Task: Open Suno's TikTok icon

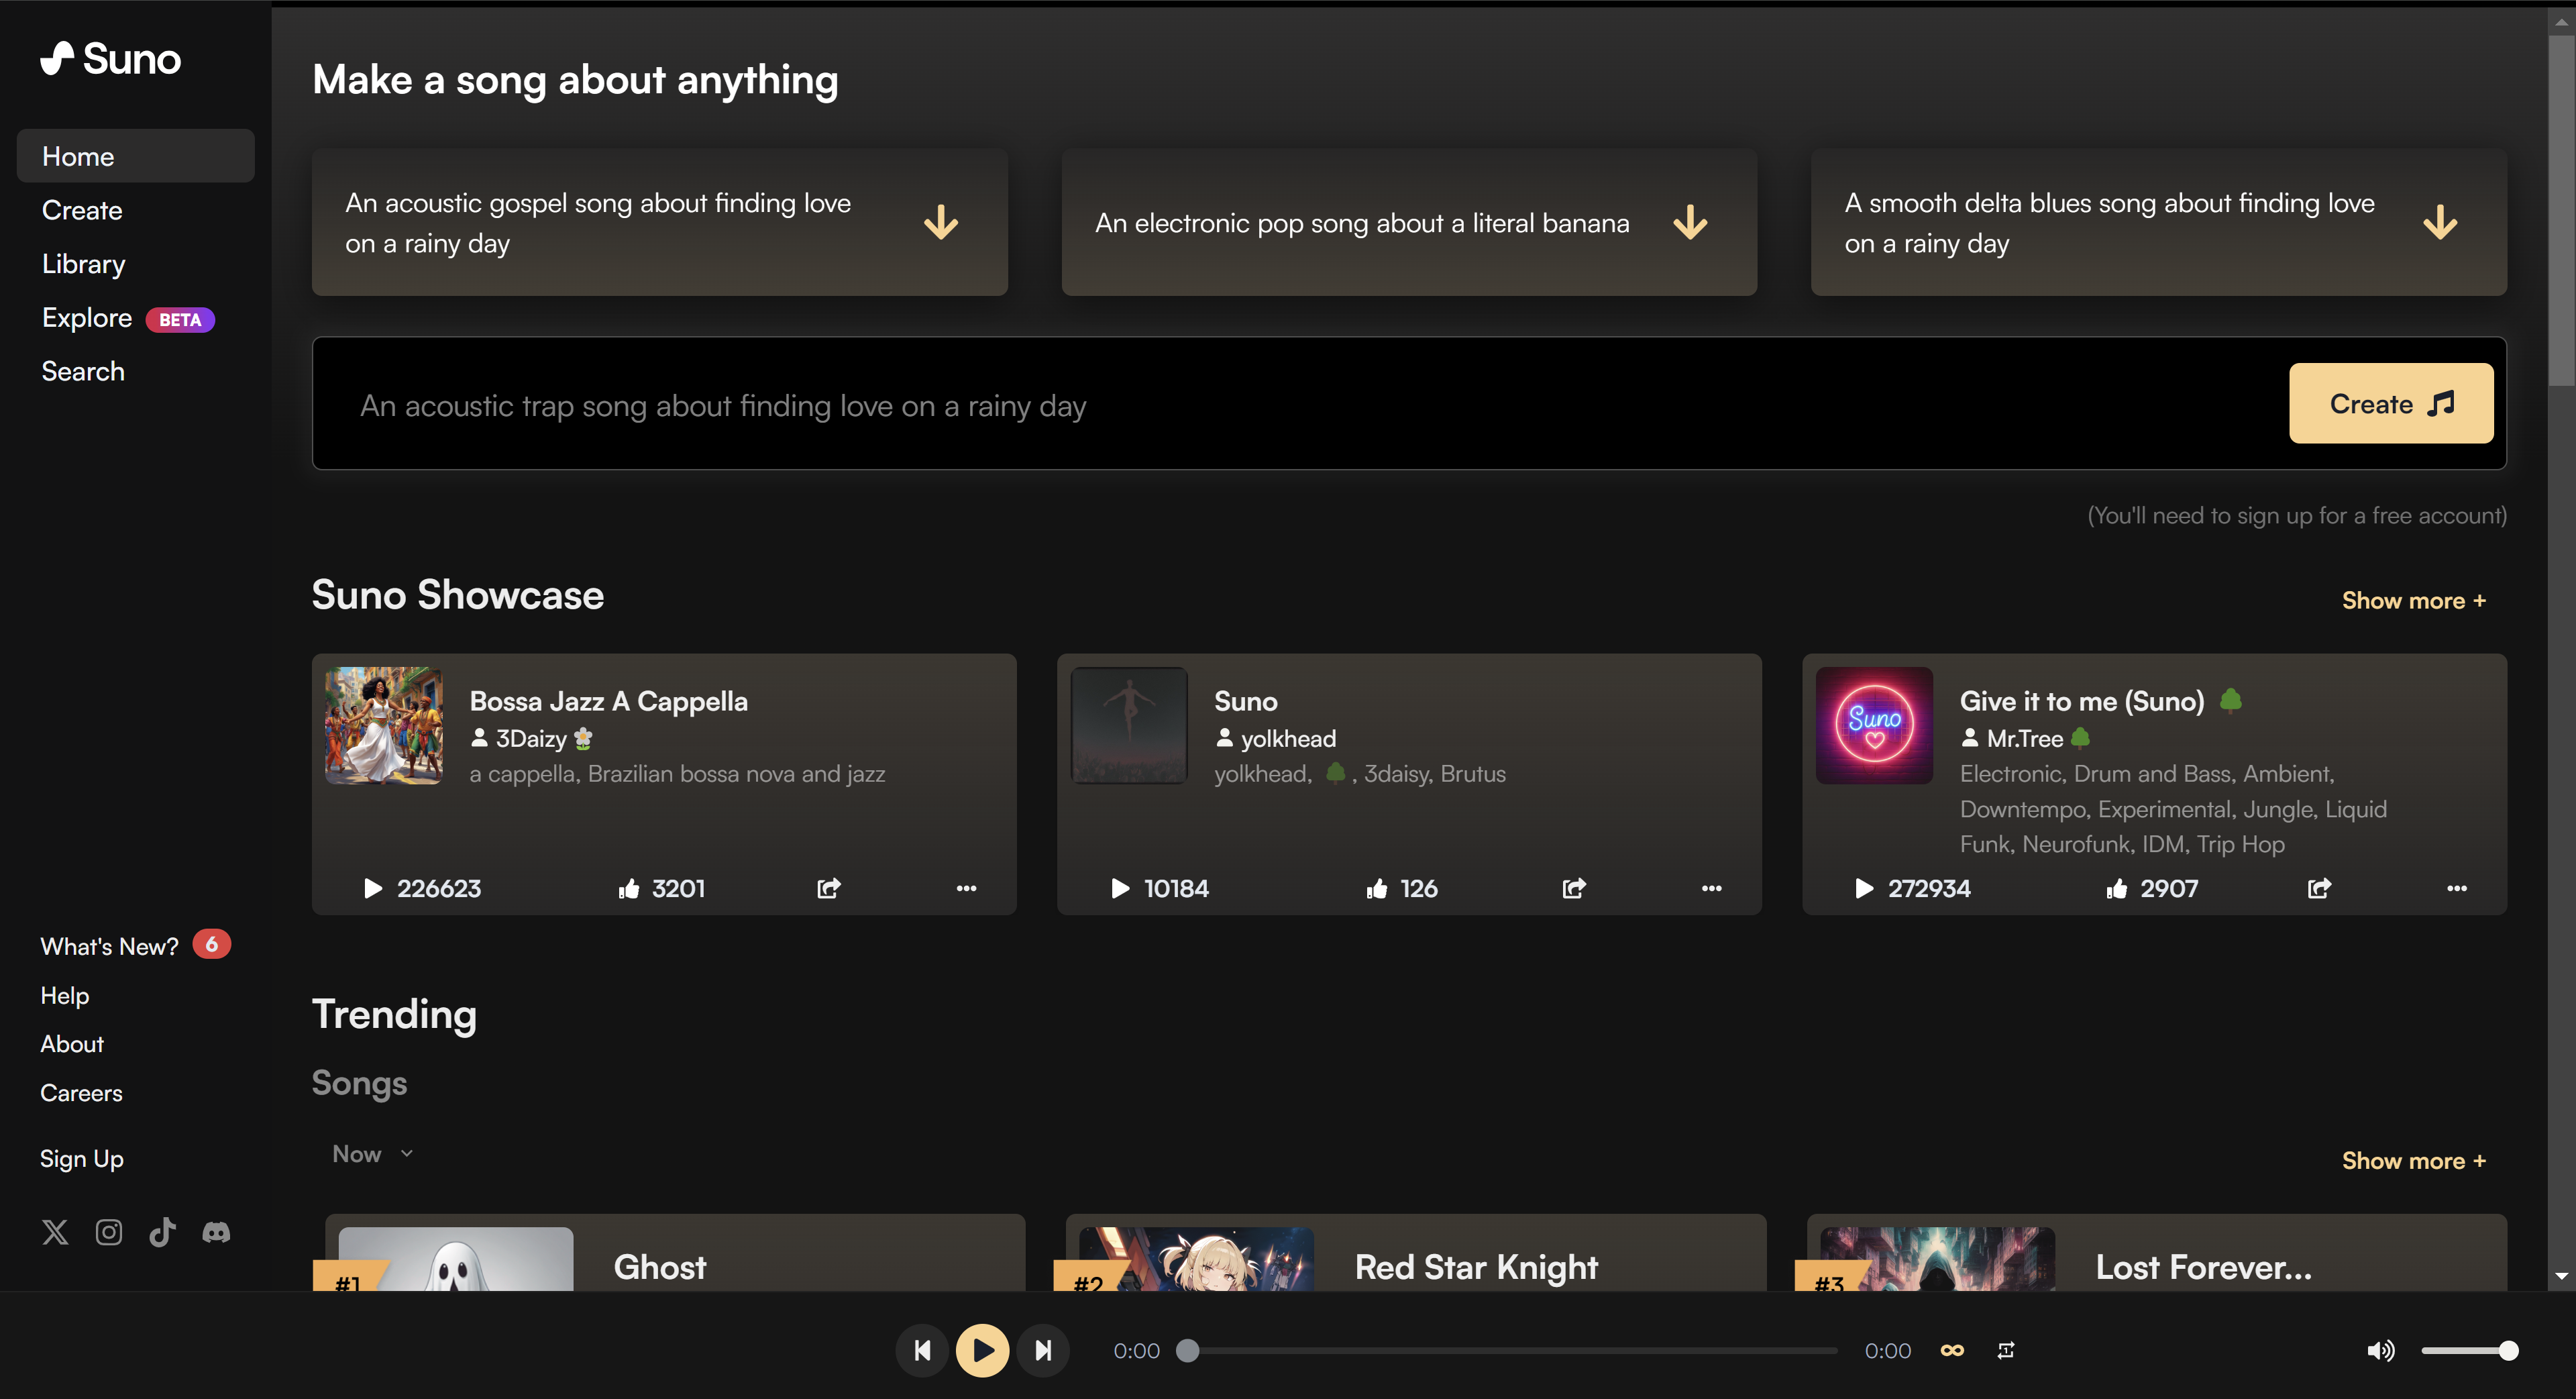Action: point(162,1232)
